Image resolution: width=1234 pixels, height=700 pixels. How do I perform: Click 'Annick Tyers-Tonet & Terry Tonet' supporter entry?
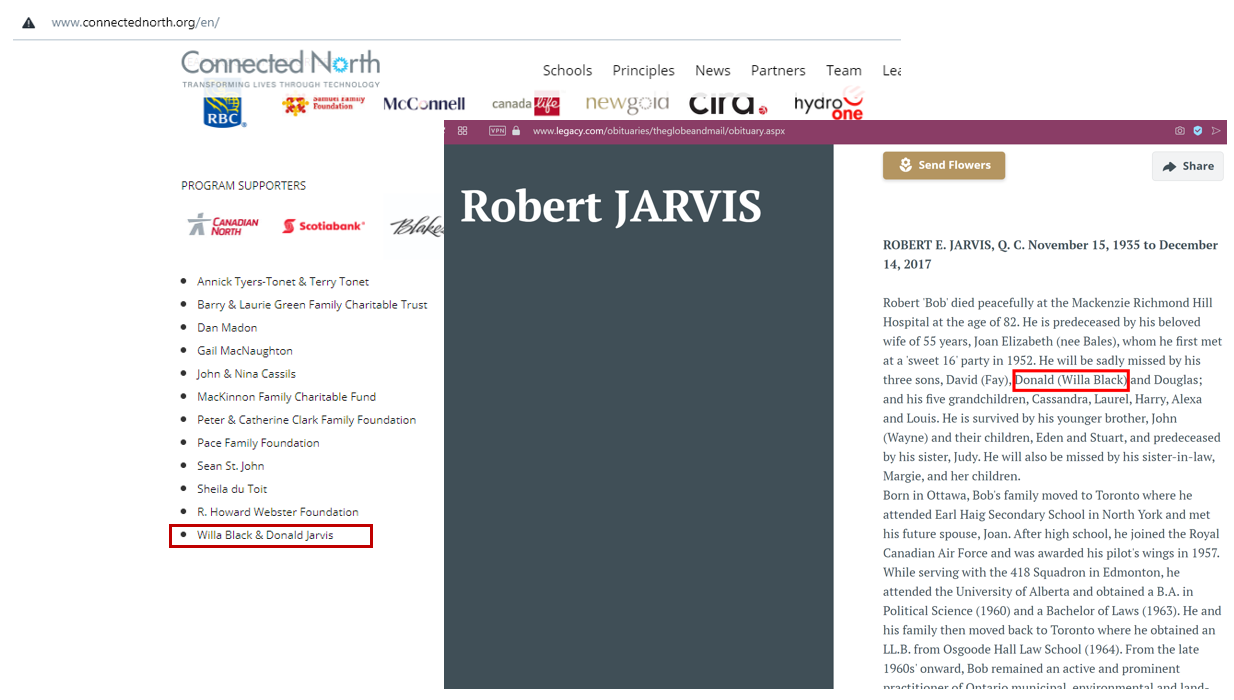coord(283,282)
